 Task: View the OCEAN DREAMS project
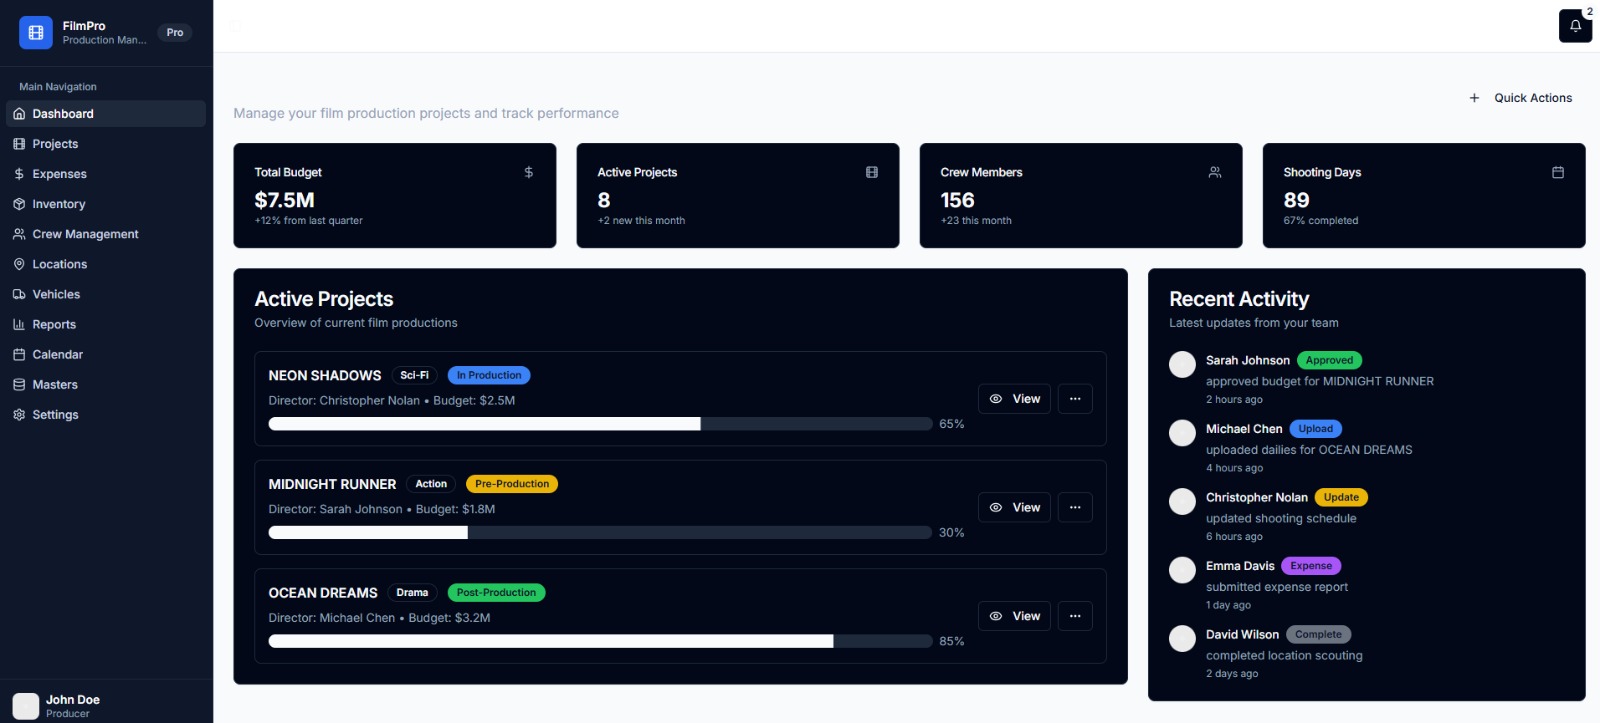1015,616
